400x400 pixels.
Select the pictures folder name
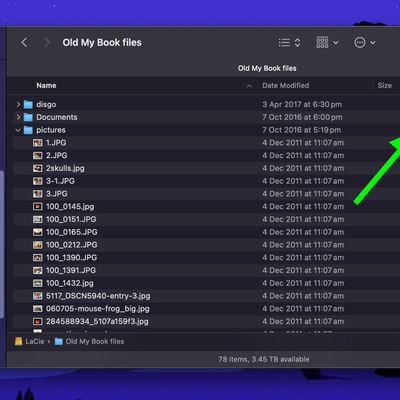pyautogui.click(x=51, y=130)
